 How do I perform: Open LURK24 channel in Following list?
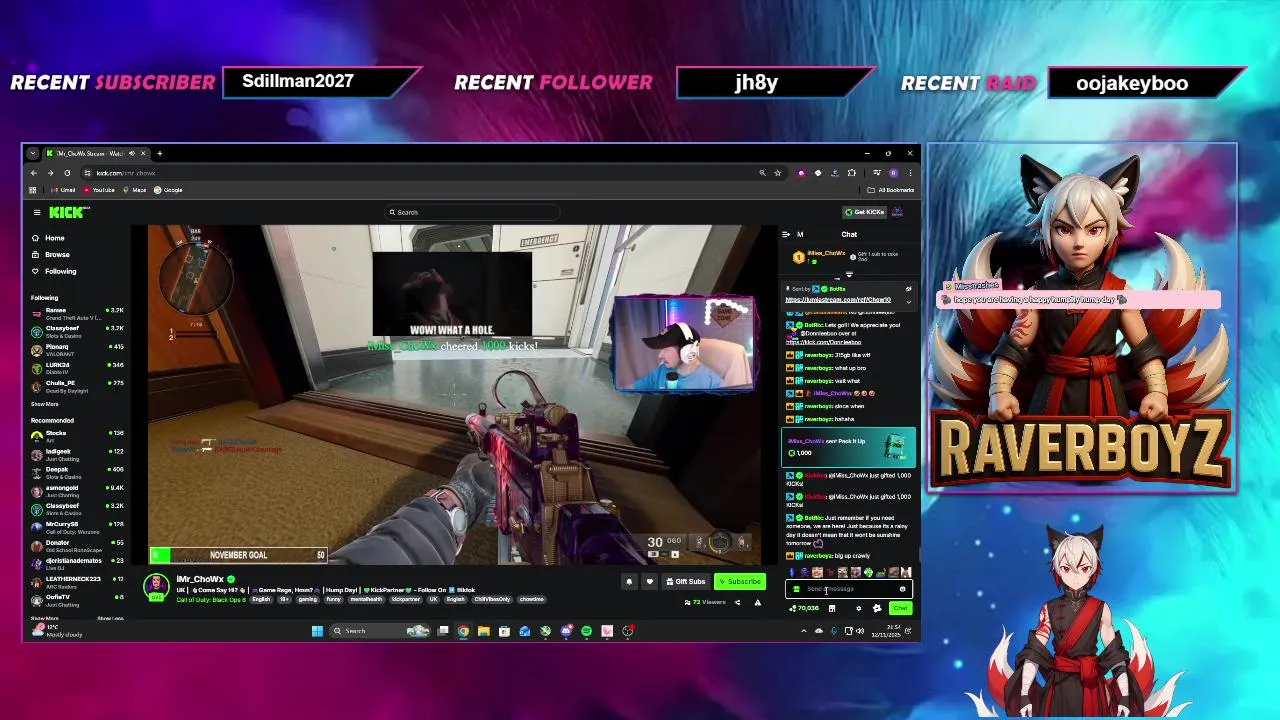(75, 367)
